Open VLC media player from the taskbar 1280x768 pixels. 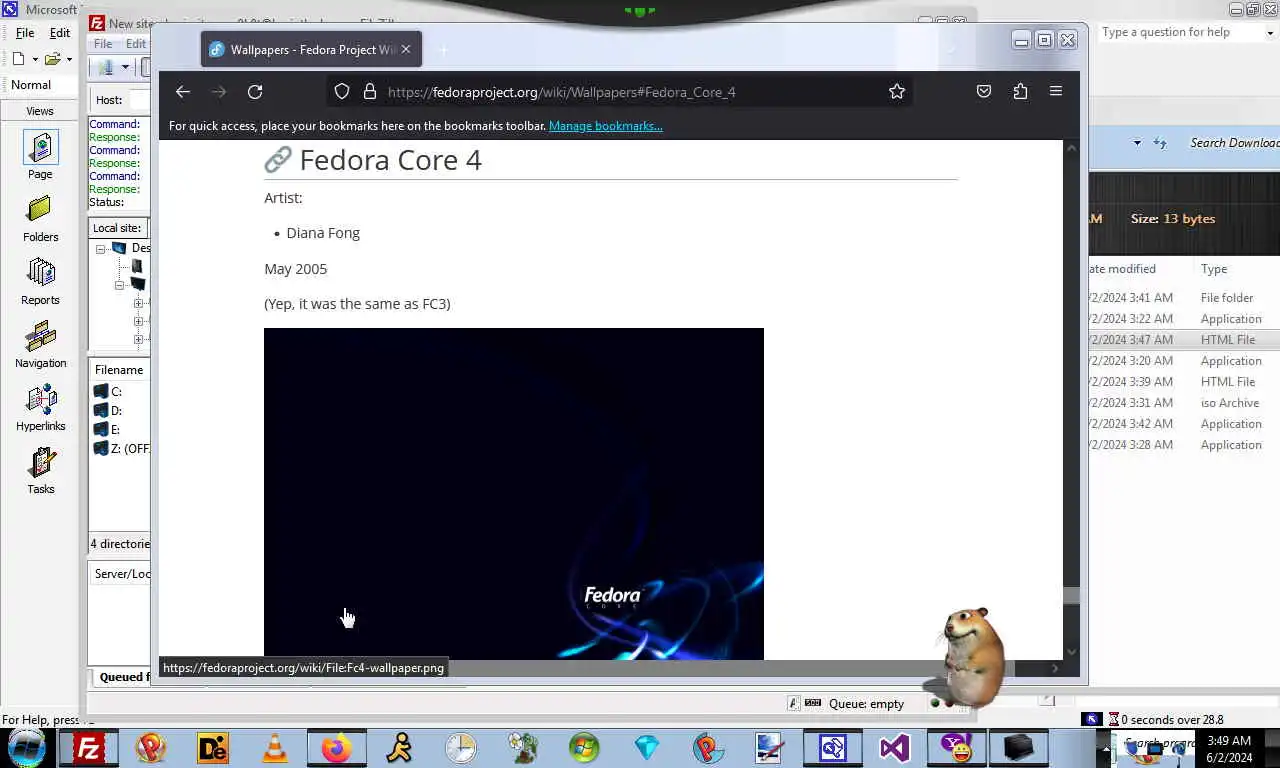pyautogui.click(x=275, y=748)
